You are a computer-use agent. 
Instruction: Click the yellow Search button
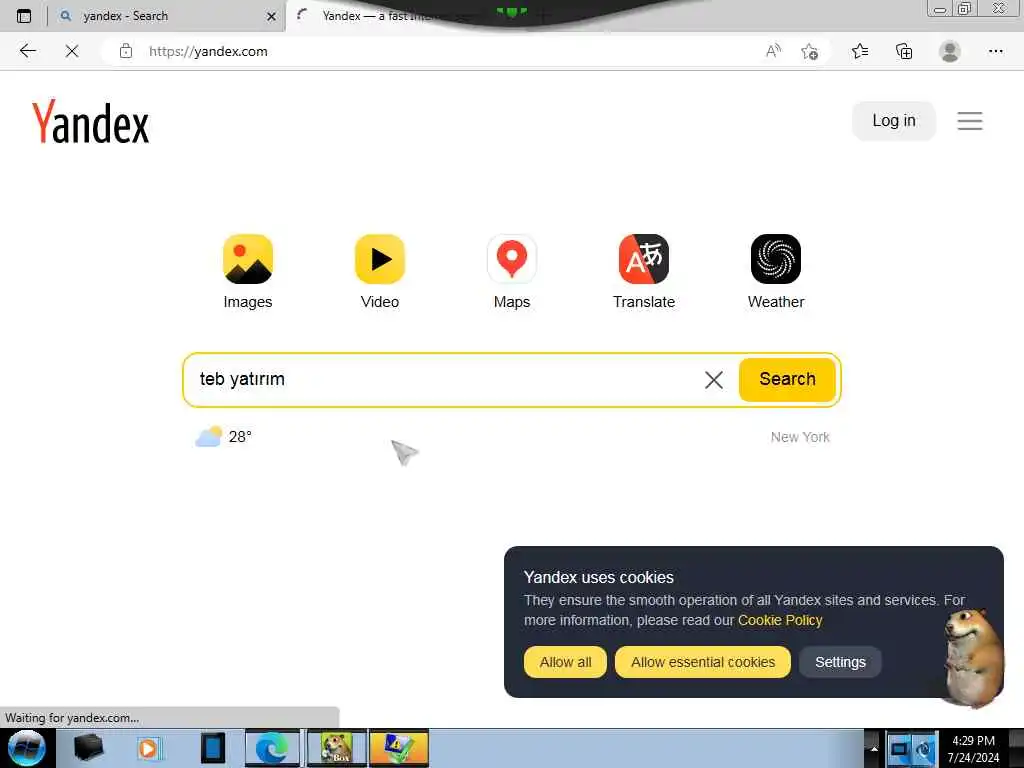(x=787, y=379)
